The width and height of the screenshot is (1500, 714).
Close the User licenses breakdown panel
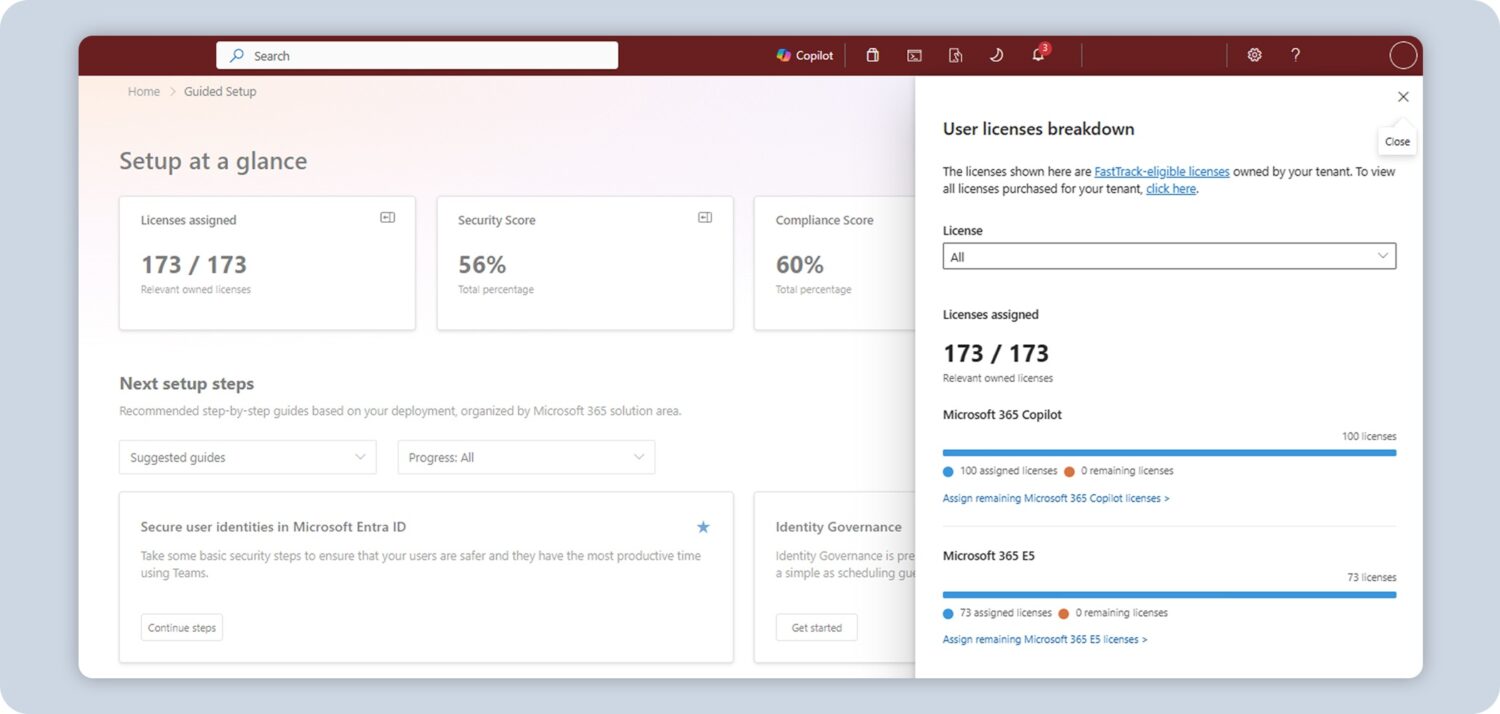pos(1403,97)
